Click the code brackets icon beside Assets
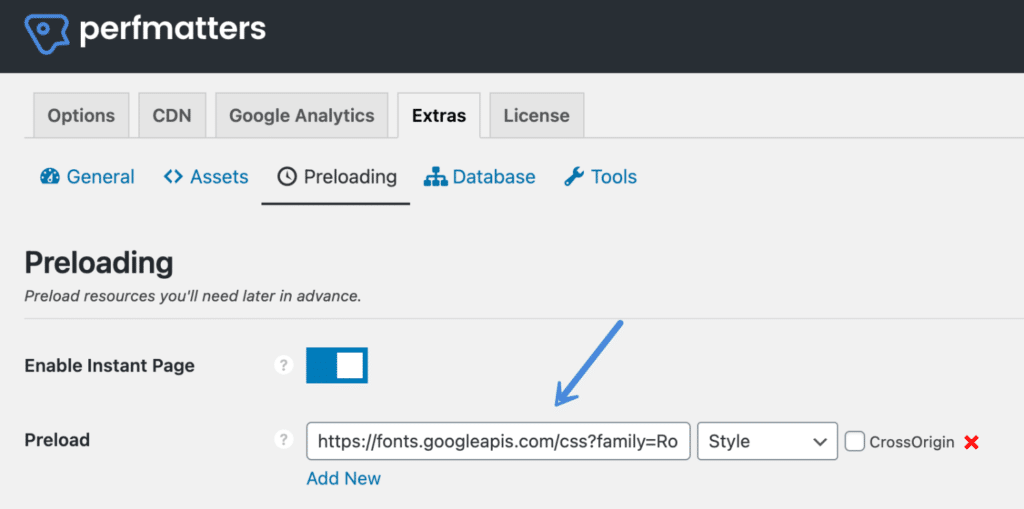 pos(173,177)
